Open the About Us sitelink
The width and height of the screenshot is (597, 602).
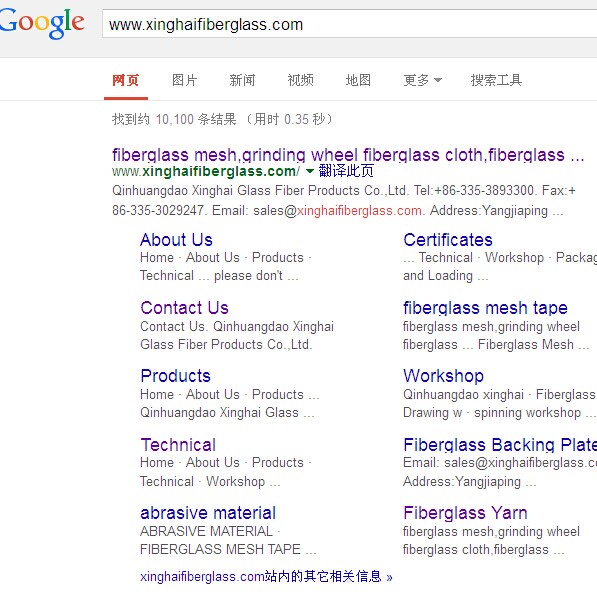click(x=176, y=240)
